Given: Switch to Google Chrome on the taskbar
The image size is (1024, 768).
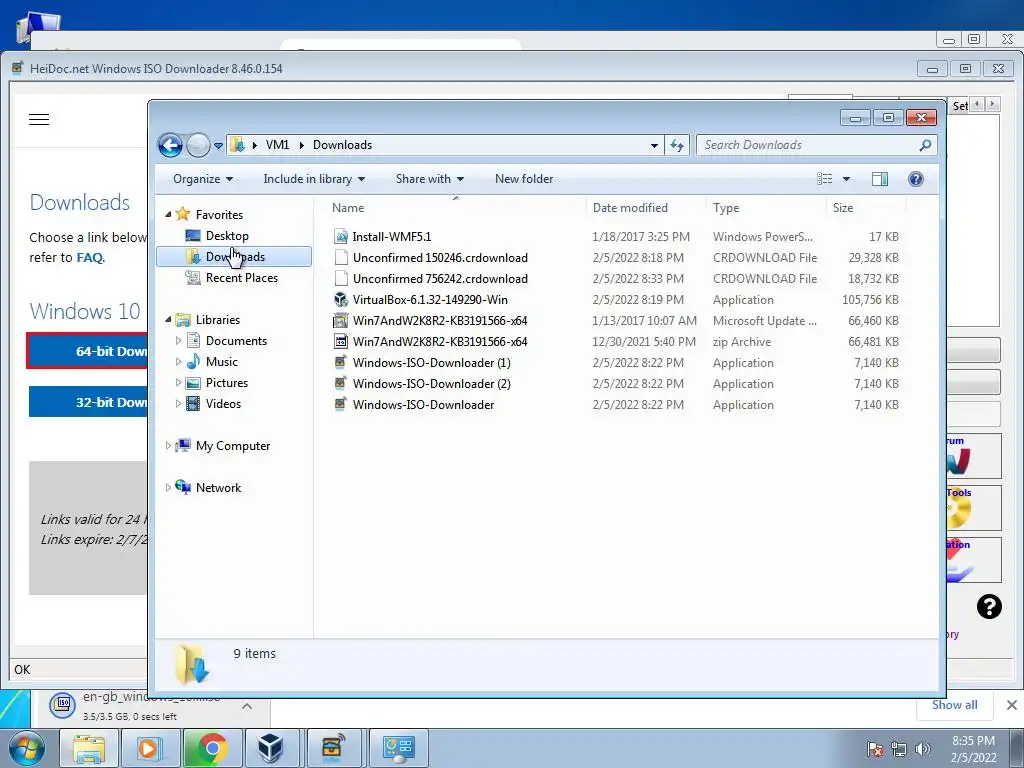Looking at the screenshot, I should (212, 748).
